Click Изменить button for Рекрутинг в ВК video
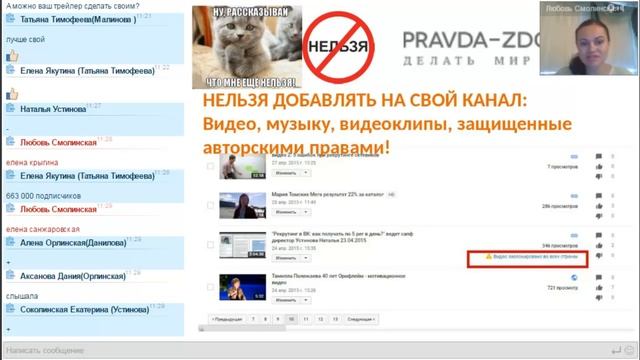This screenshot has width=640, height=360. coord(286,258)
